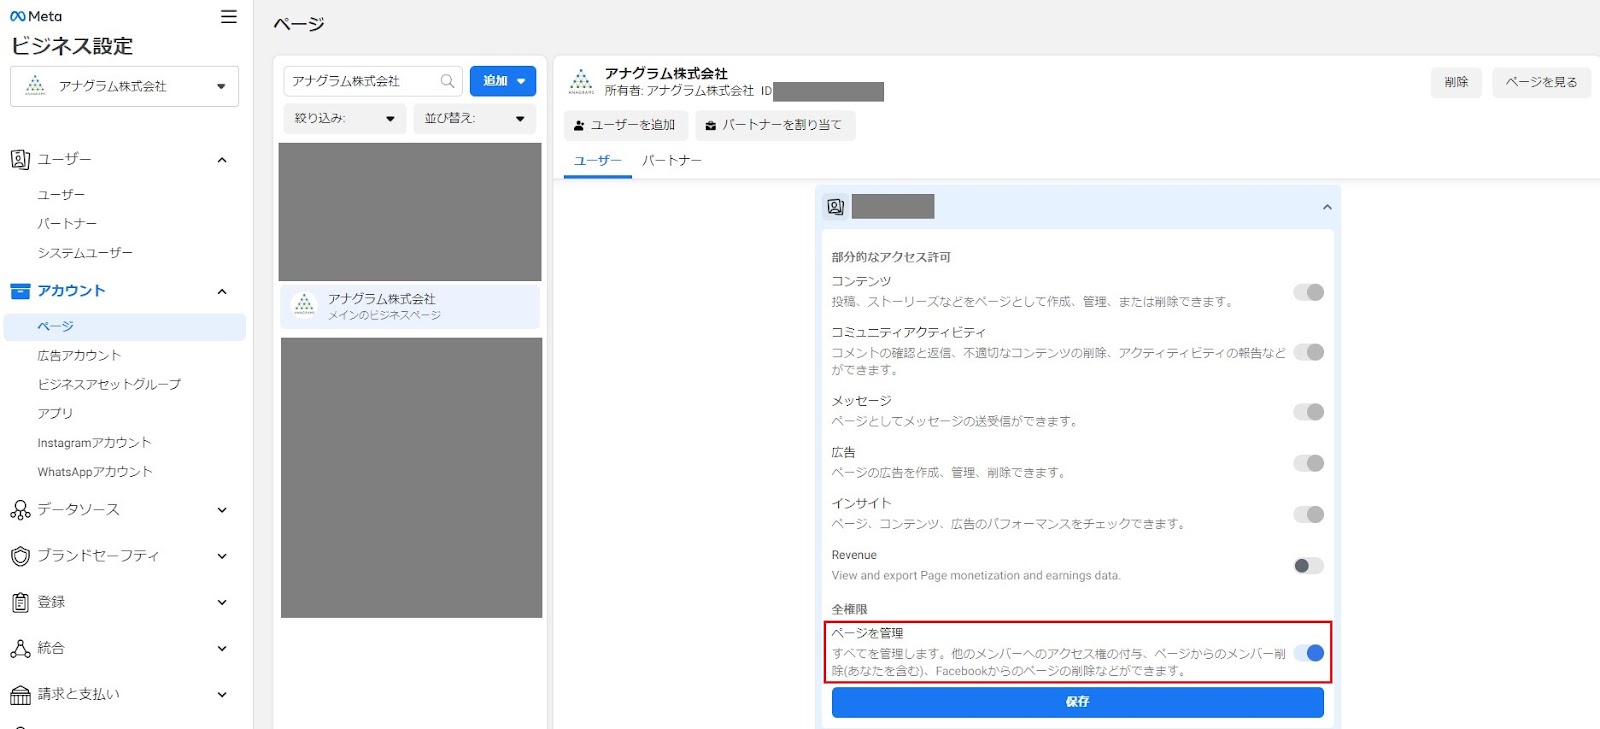Open システムユーザー in sidebar
1600x729 pixels.
(85, 253)
